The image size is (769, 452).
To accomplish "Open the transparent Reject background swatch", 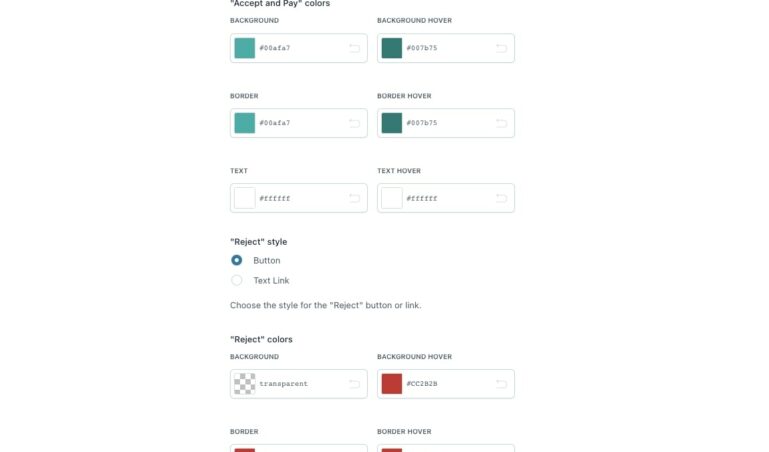I will point(245,384).
